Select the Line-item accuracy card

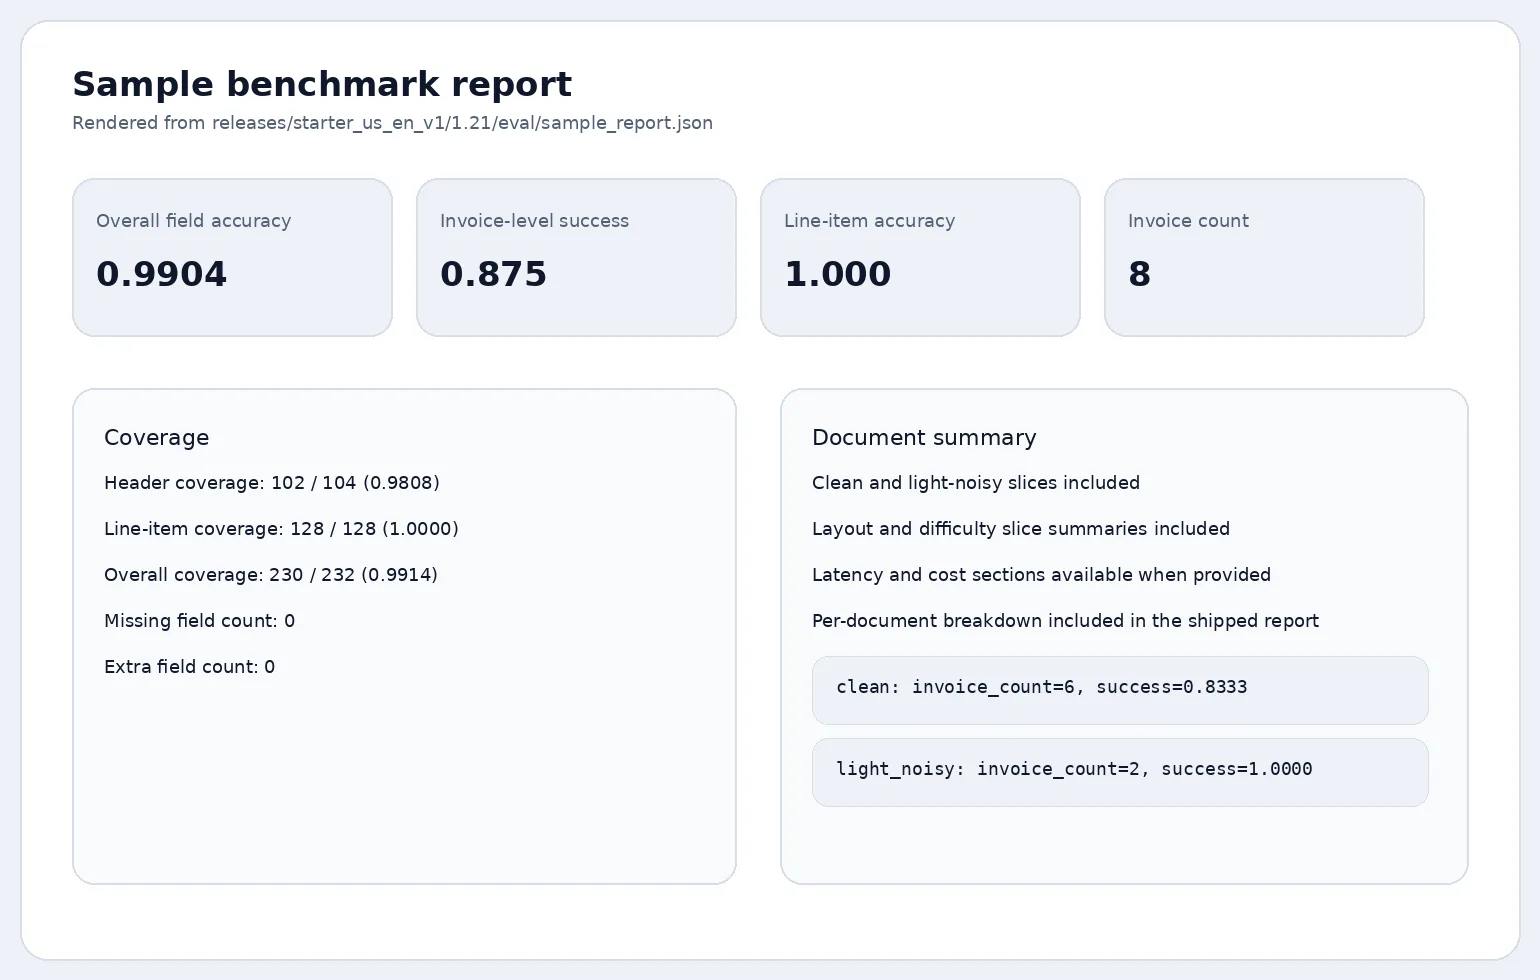(x=920, y=257)
